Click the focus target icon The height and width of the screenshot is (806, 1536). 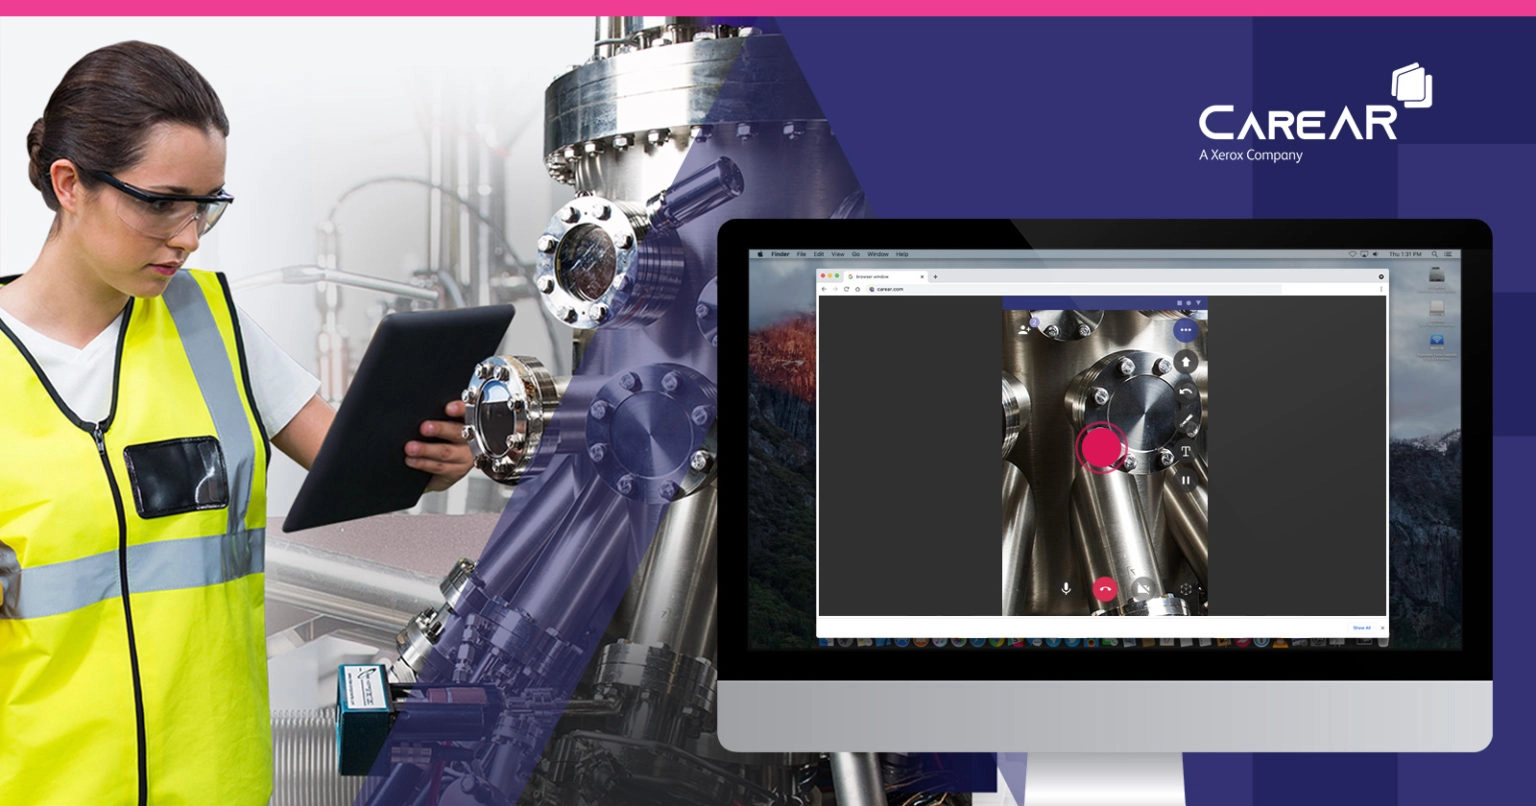pos(1186,589)
